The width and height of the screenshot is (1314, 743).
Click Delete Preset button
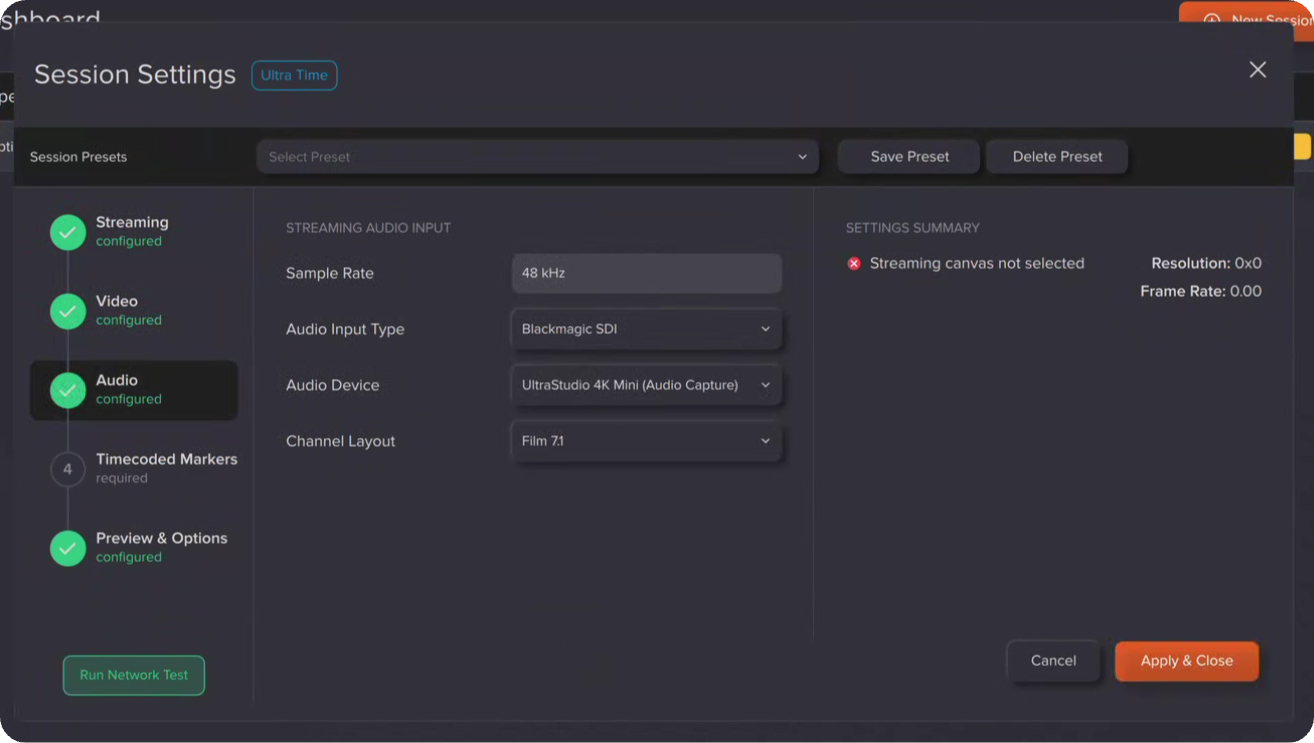tap(1057, 157)
